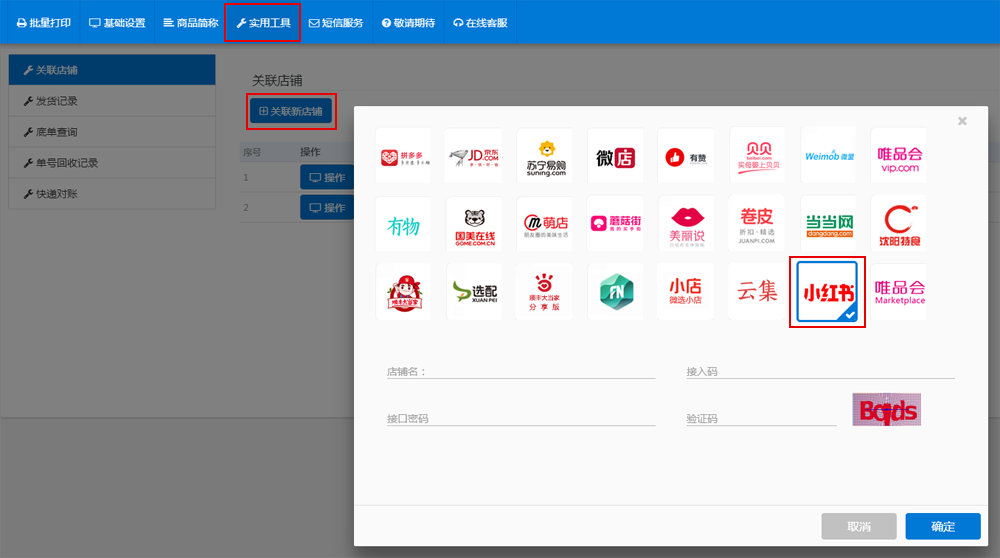This screenshot has width=1000, height=558.
Task: Select the 小红书 platform logo
Action: pyautogui.click(x=827, y=292)
